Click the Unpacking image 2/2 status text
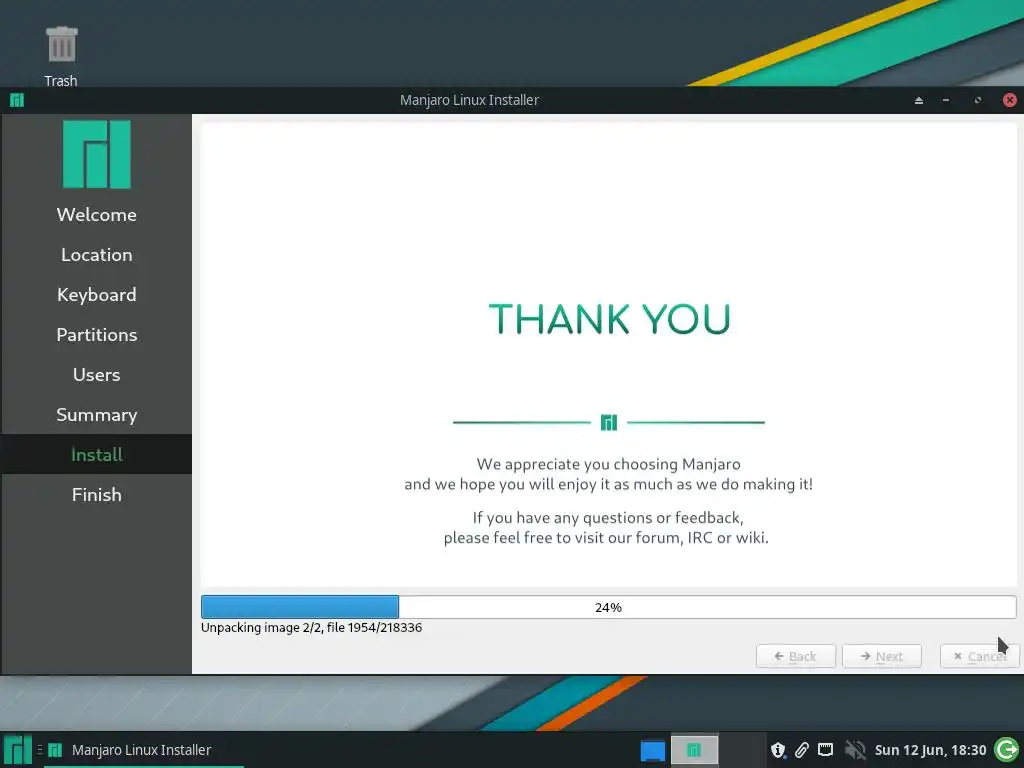The image size is (1024, 768). (312, 628)
